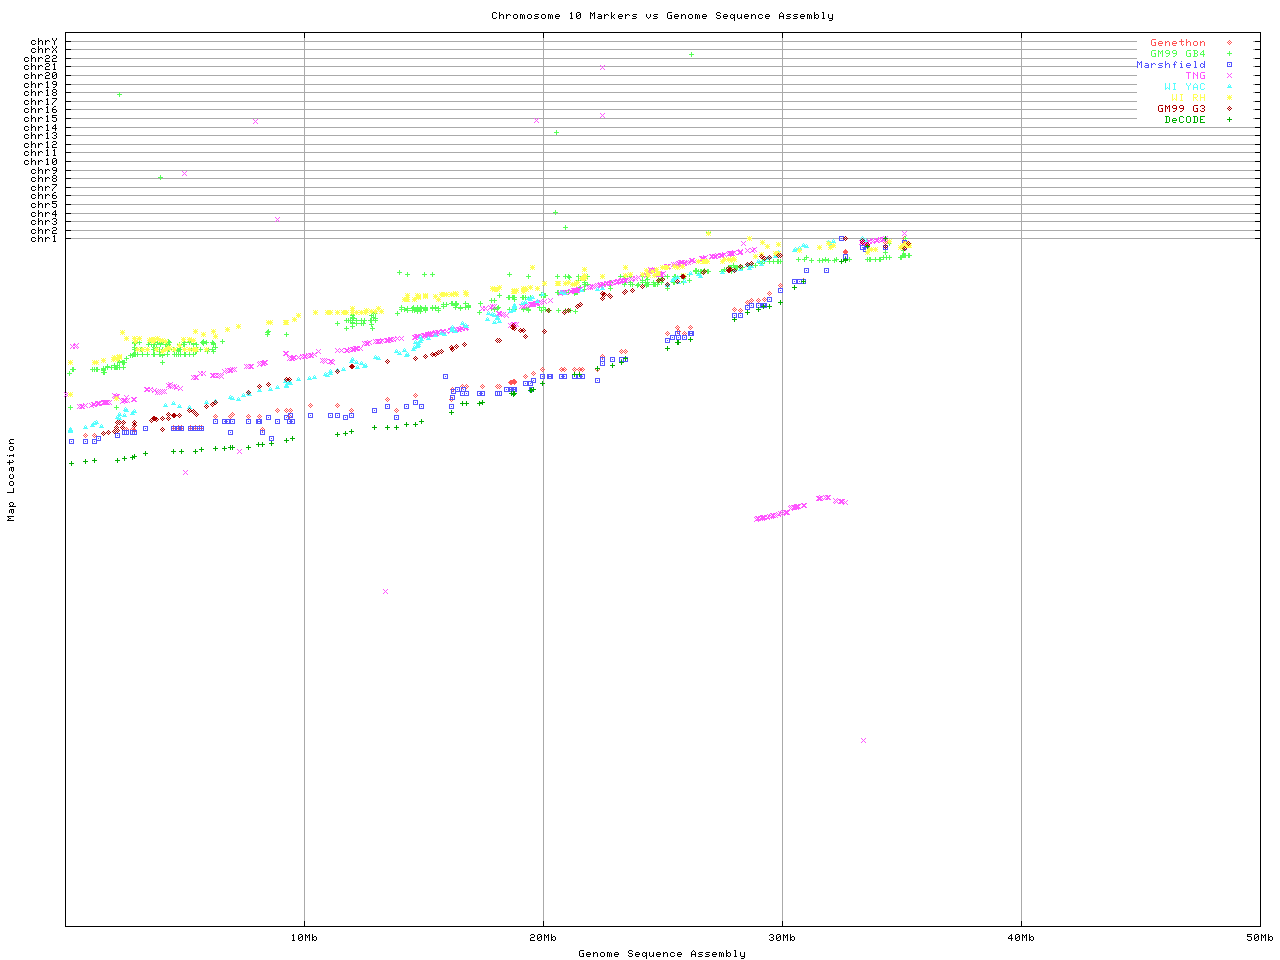The height and width of the screenshot is (960, 1280).
Task: Click the 50Mb x-axis tick label
Action: pyautogui.click(x=1259, y=938)
